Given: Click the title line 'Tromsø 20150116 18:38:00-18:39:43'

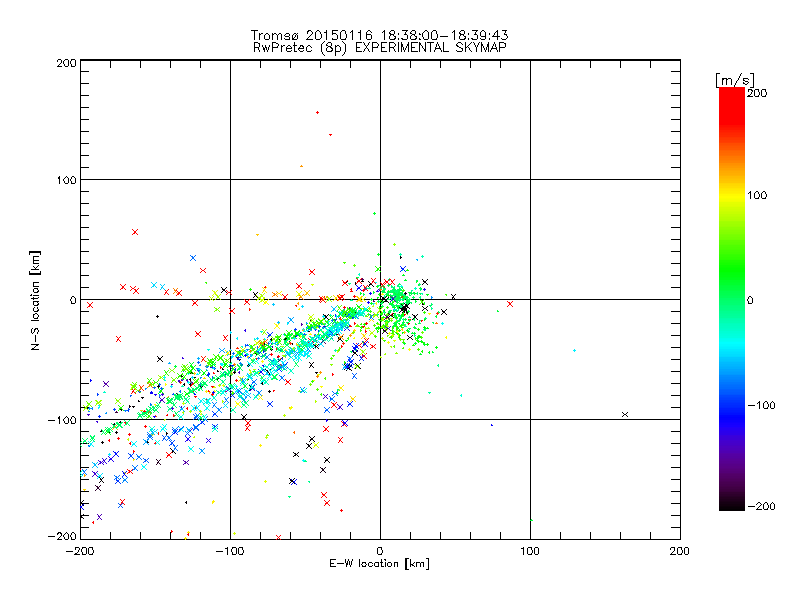Looking at the screenshot, I should [379, 35].
